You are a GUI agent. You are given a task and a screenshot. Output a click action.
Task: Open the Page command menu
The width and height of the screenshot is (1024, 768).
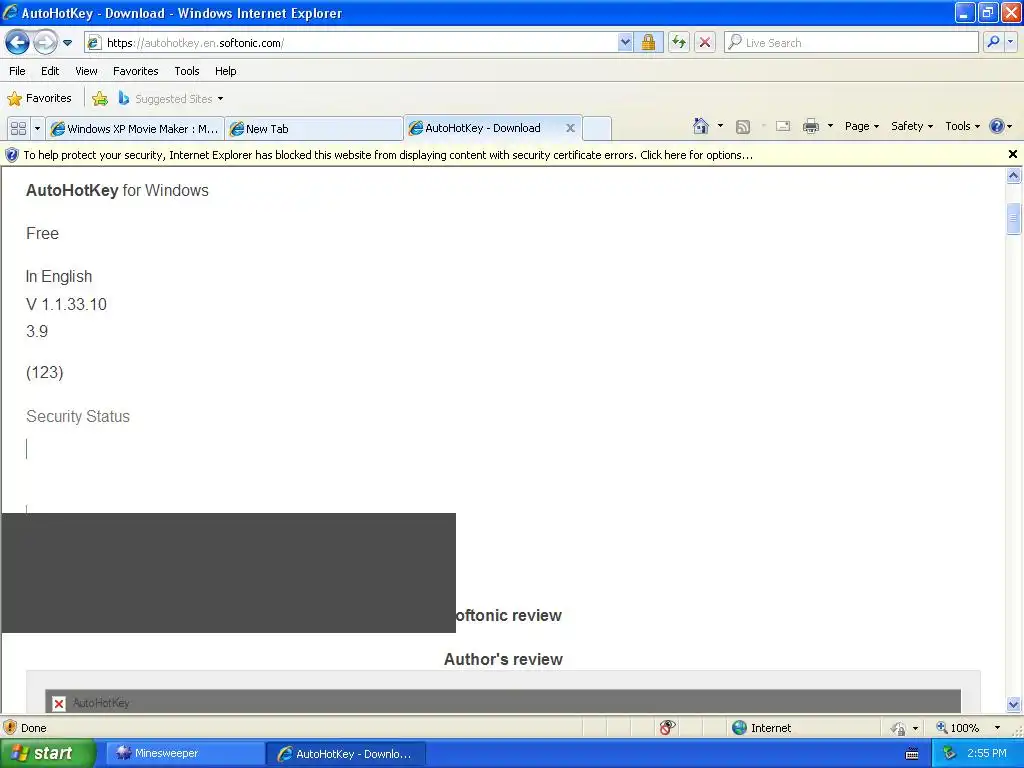pyautogui.click(x=861, y=126)
